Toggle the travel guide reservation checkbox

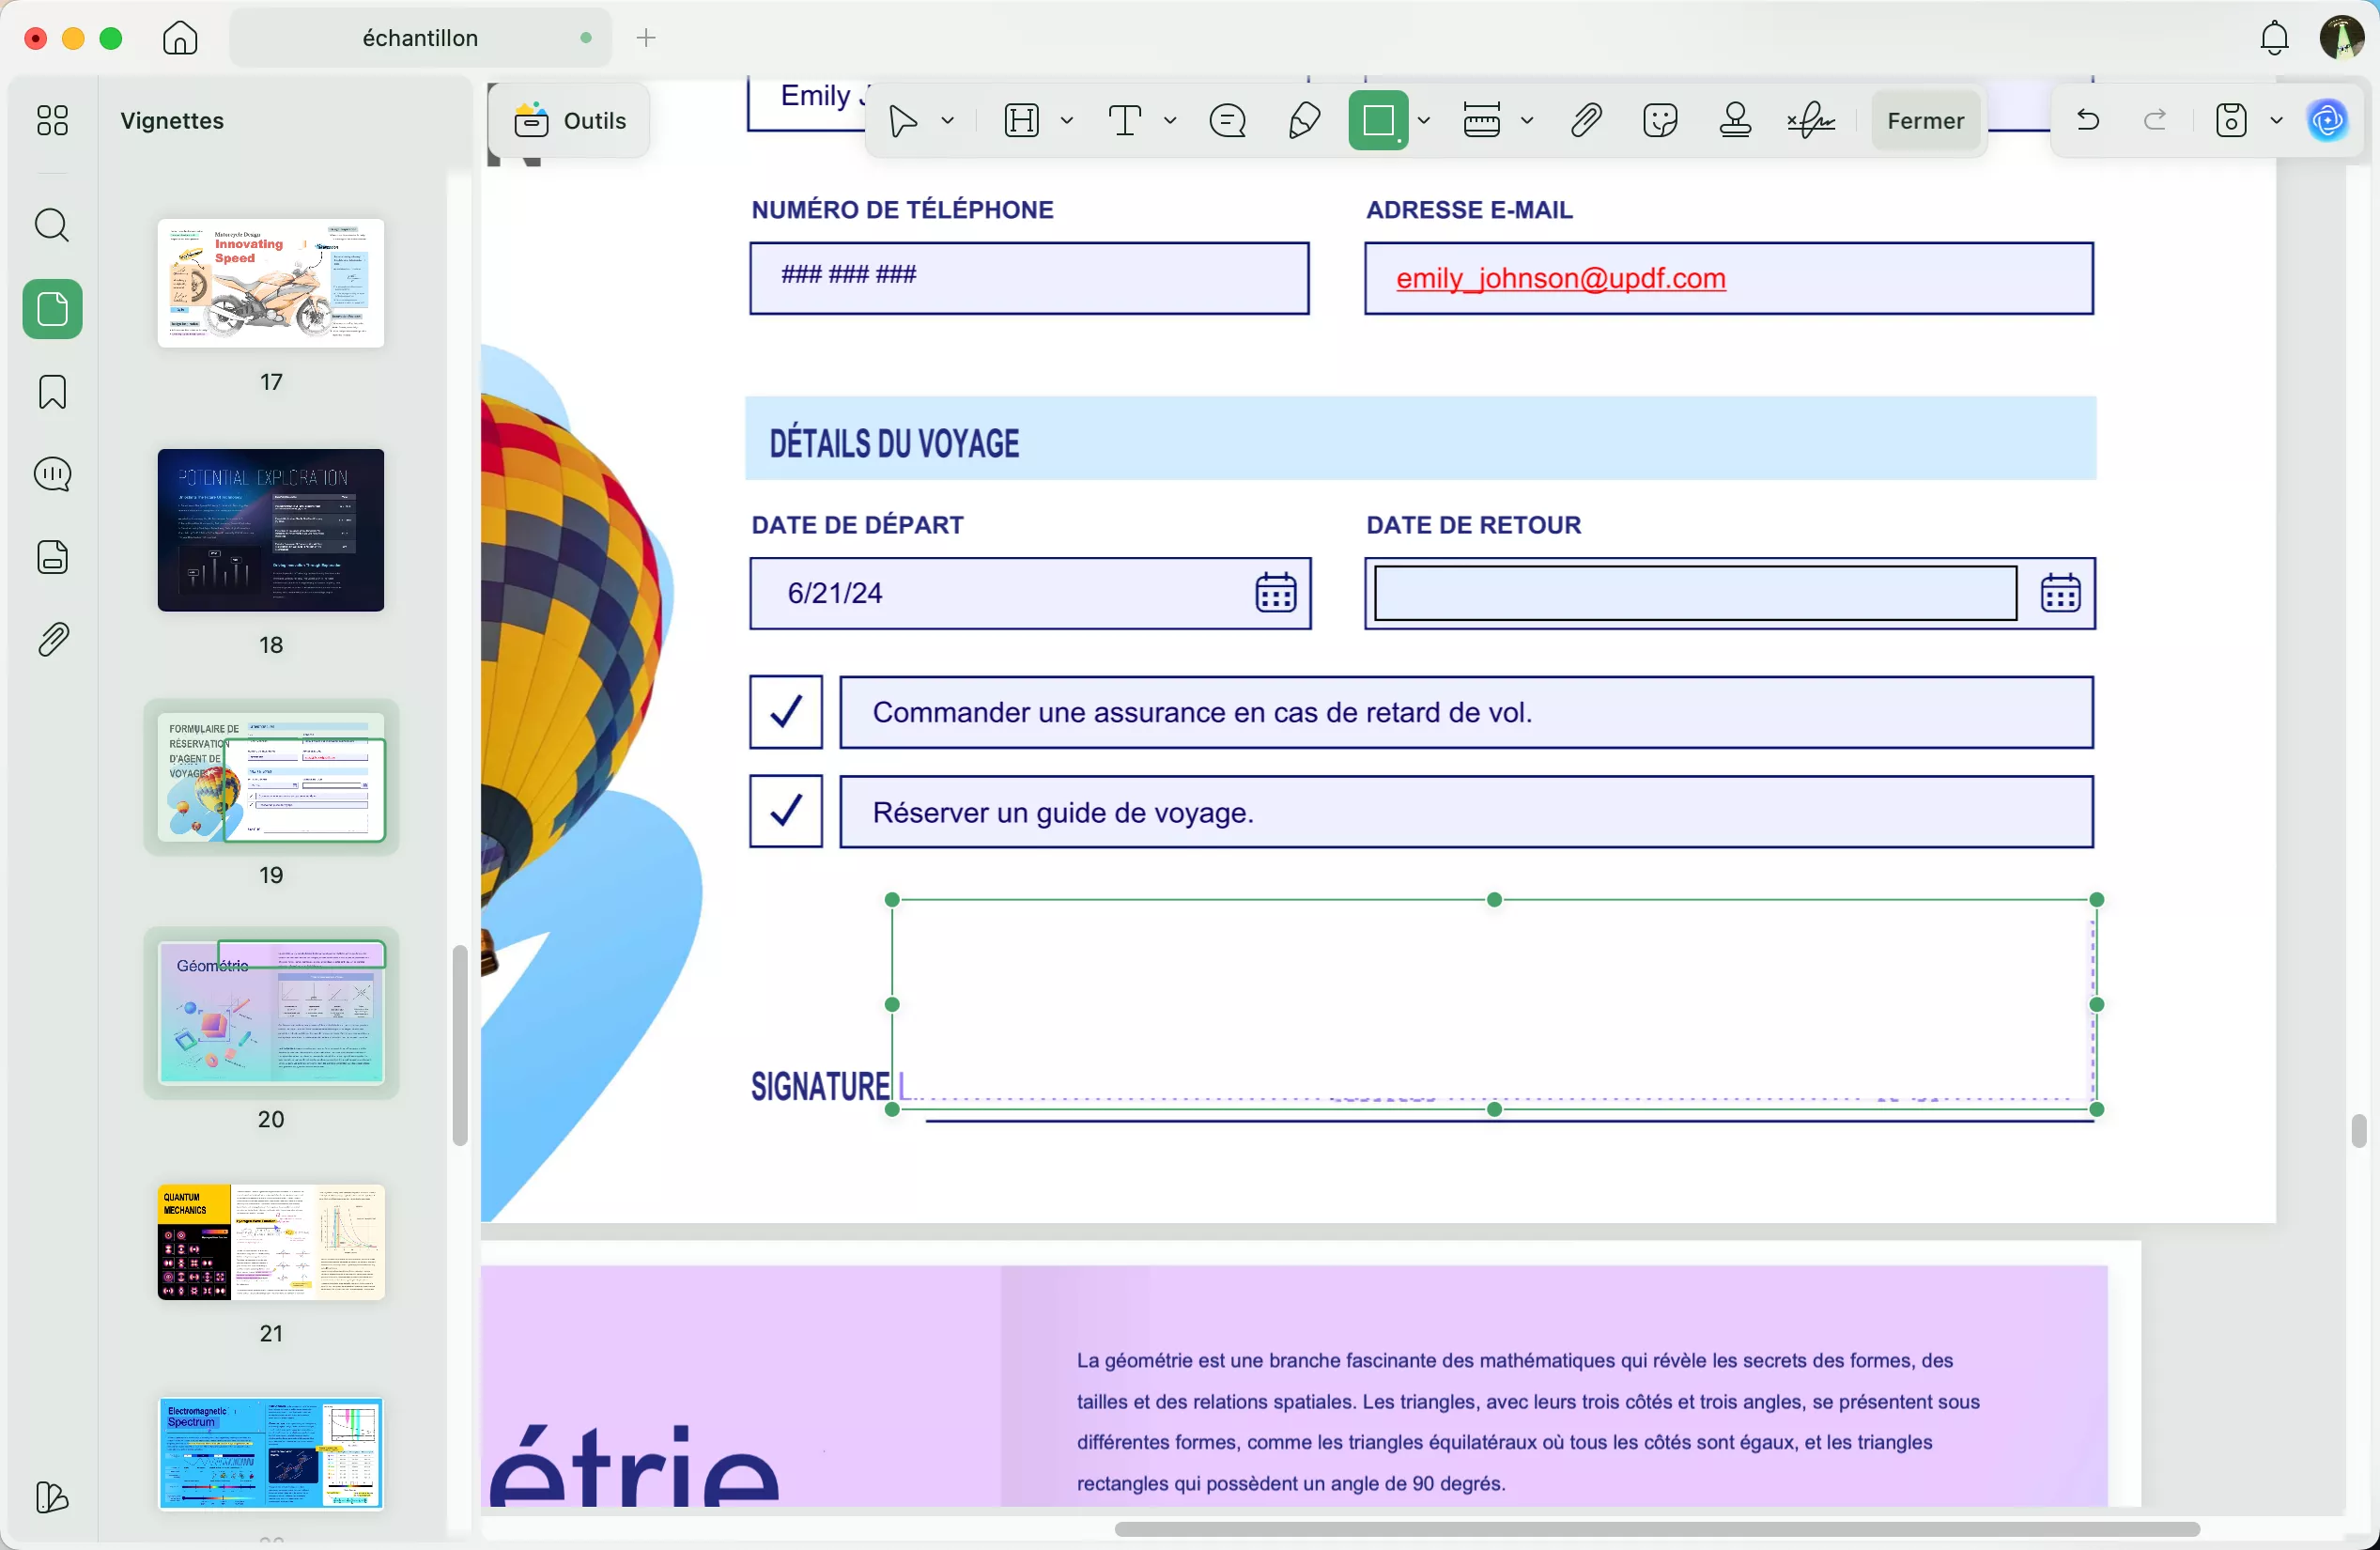[x=786, y=811]
